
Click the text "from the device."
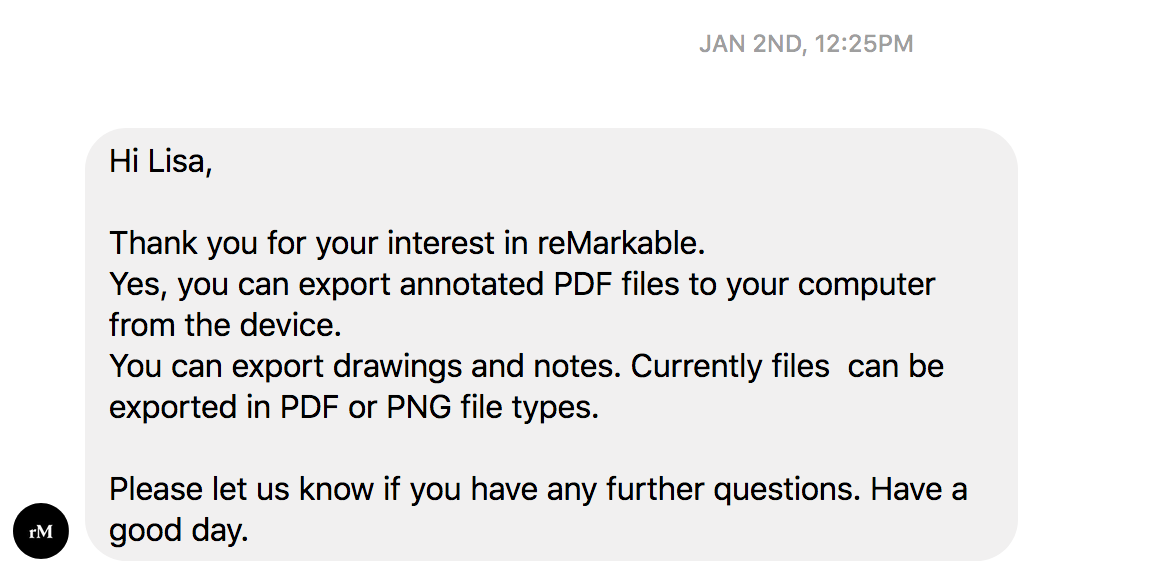tap(225, 325)
